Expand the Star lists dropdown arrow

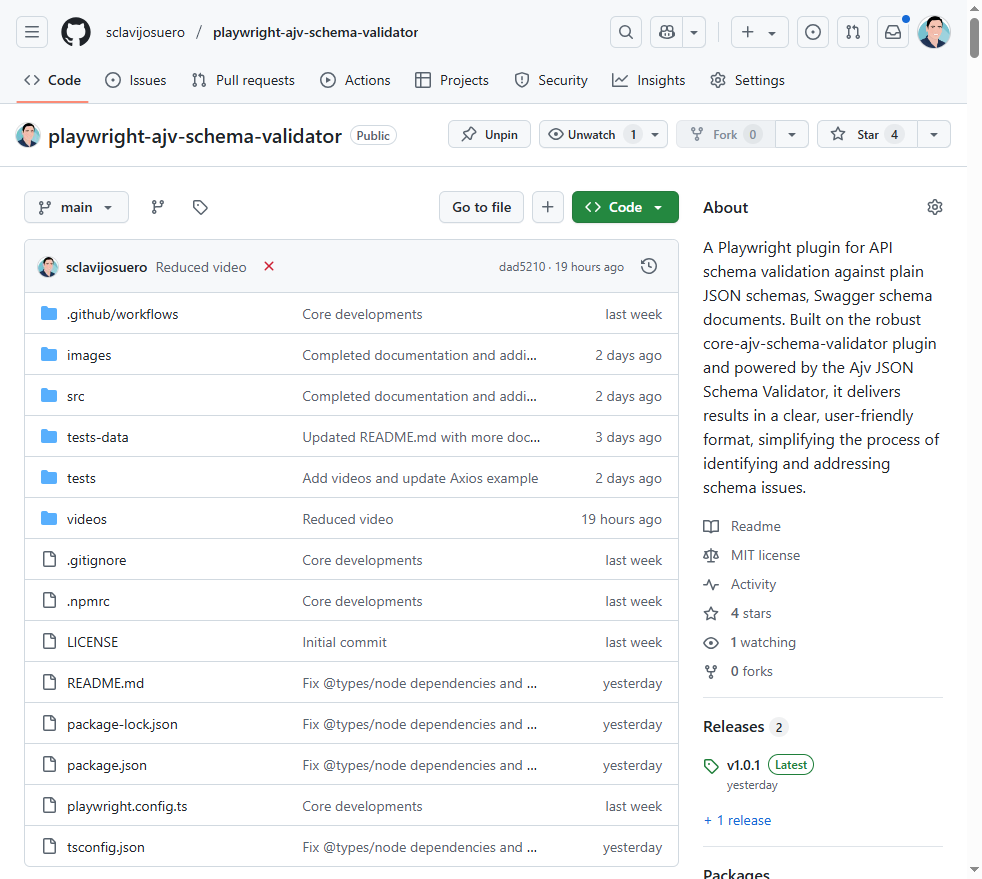pyautogui.click(x=934, y=135)
